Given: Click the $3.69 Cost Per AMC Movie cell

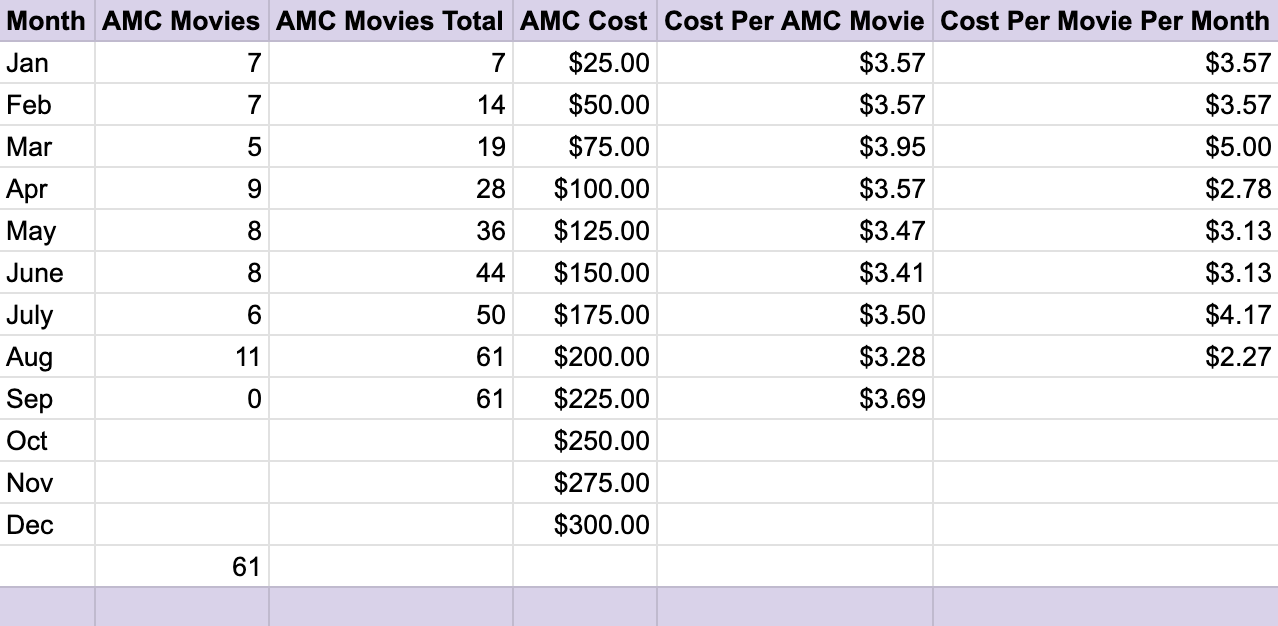Looking at the screenshot, I should click(795, 399).
